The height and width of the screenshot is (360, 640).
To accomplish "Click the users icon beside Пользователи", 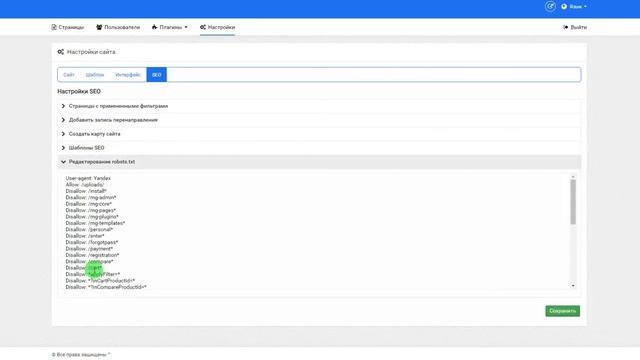I will point(99,27).
